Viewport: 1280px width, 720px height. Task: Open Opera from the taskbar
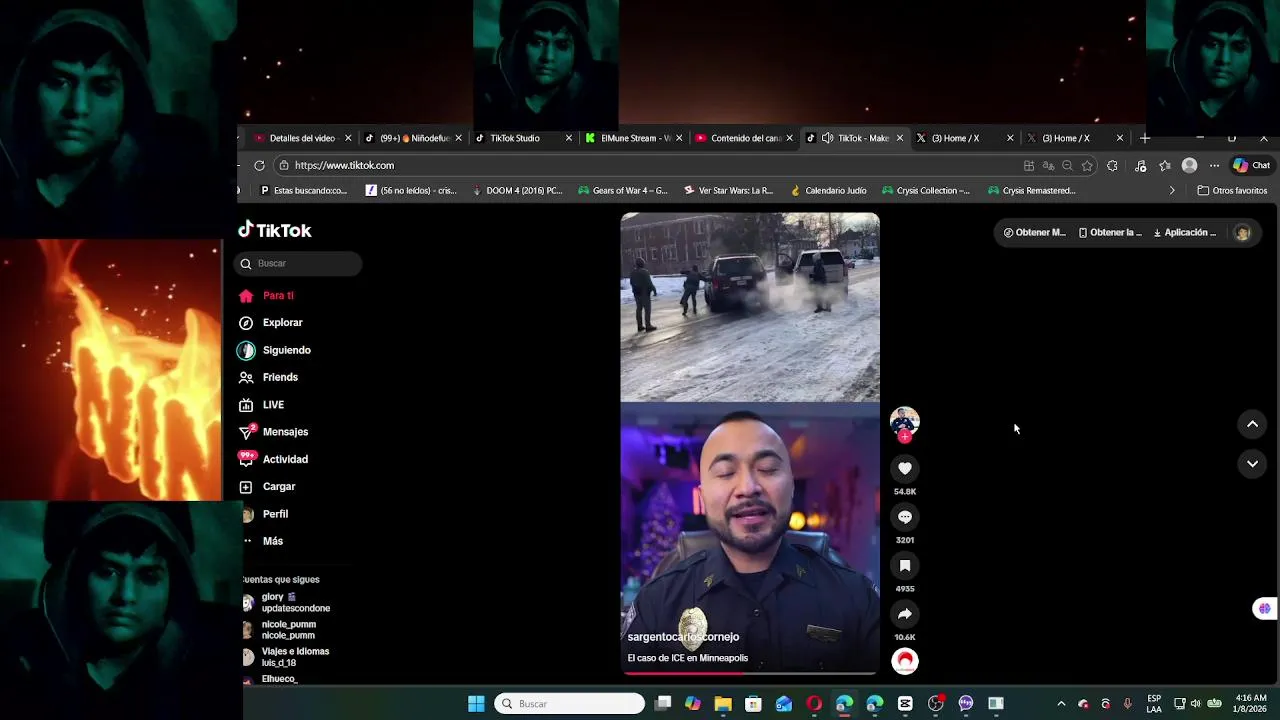click(x=814, y=704)
